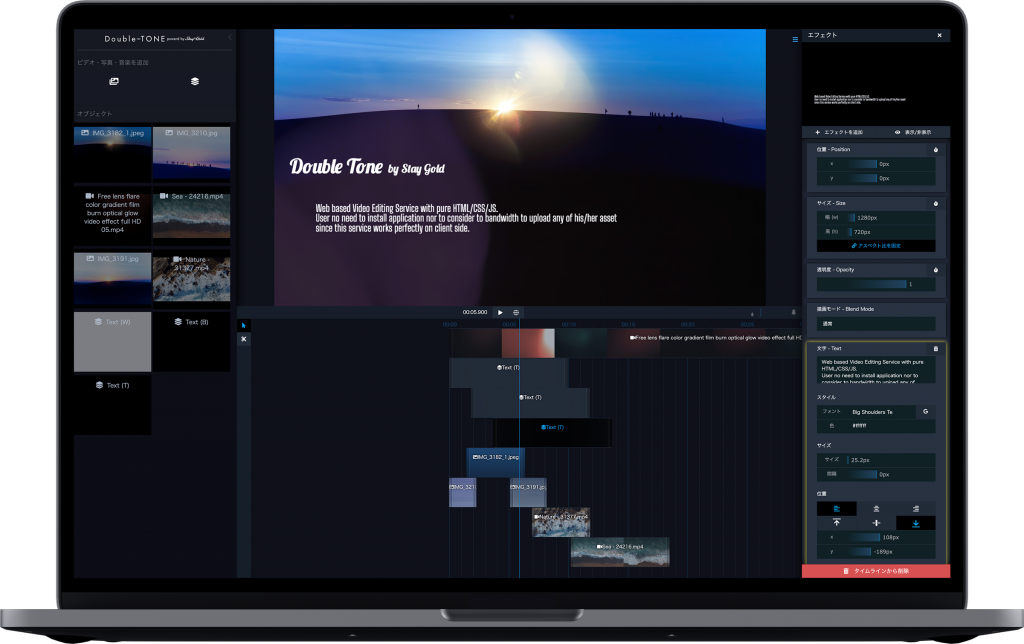Select the Sea - 24216.mp4 clip on the timeline

(x=620, y=552)
